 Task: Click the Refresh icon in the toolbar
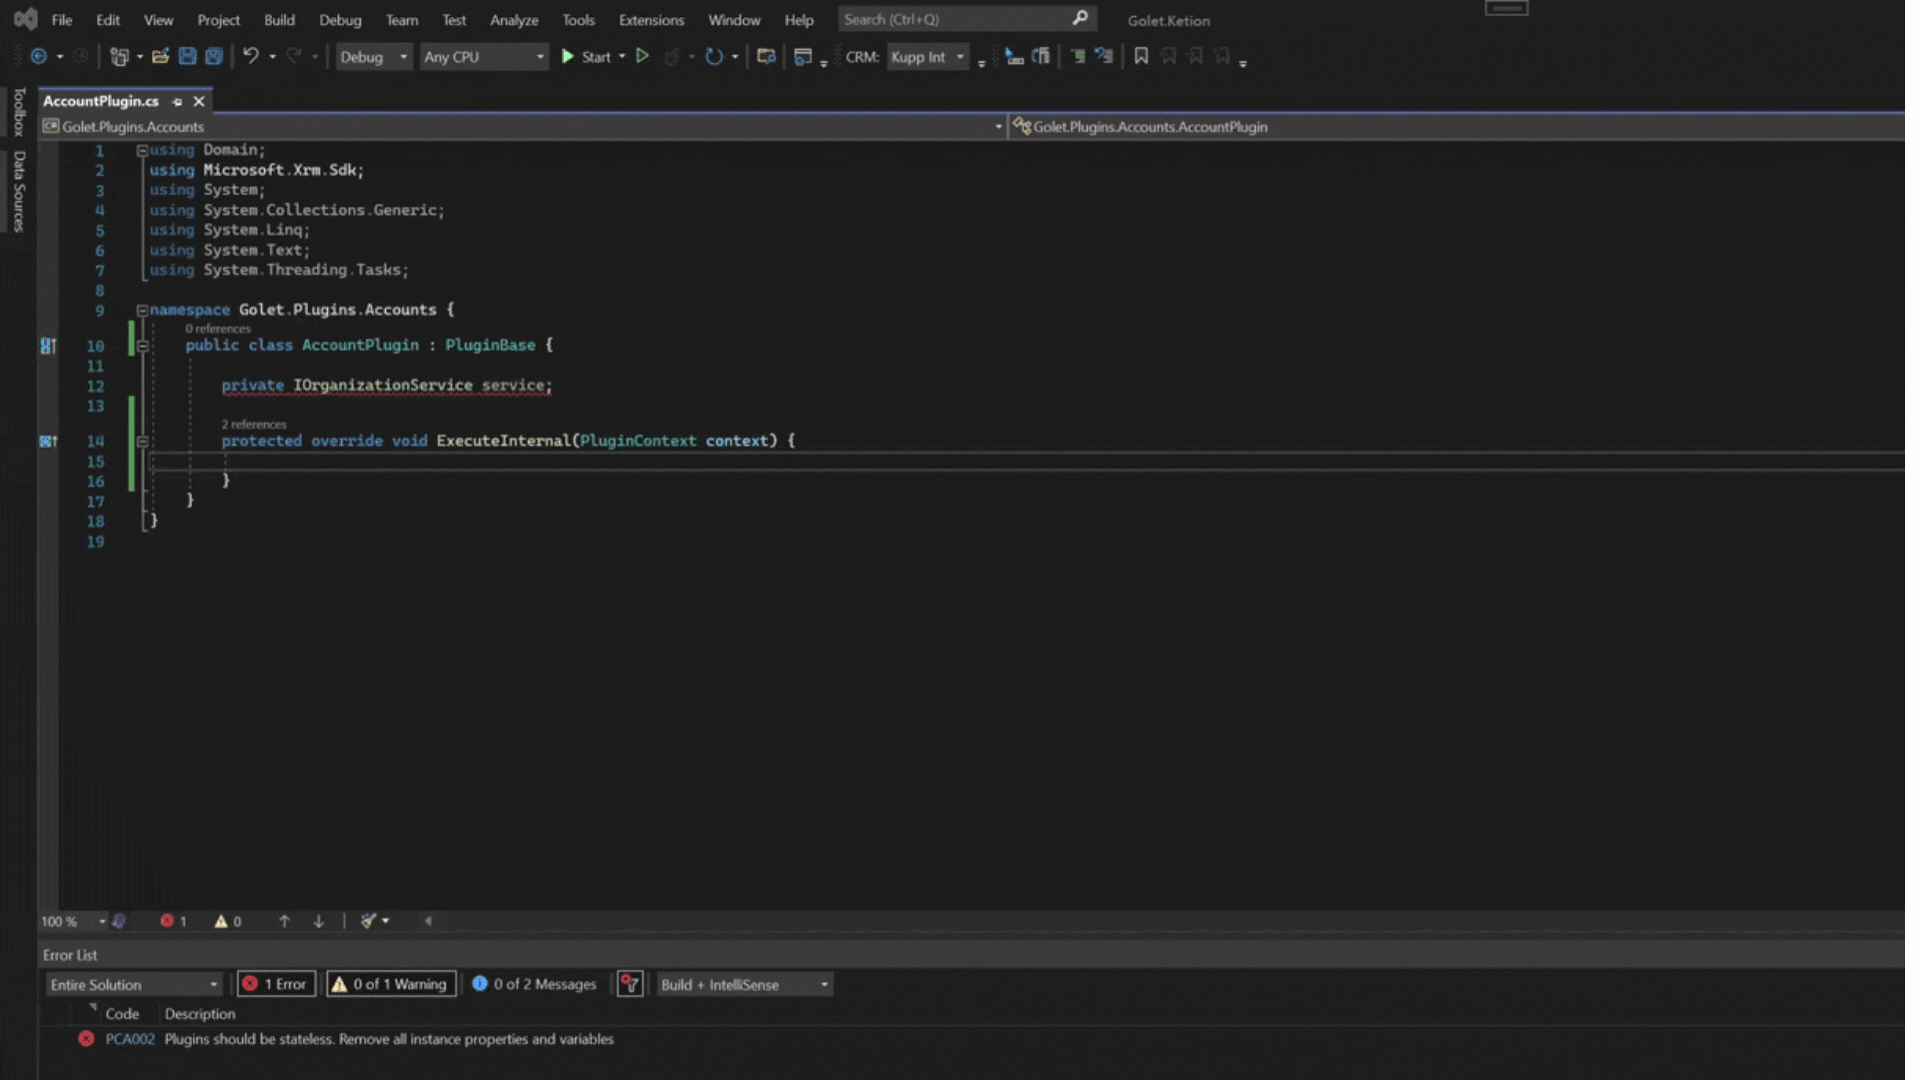coord(714,57)
